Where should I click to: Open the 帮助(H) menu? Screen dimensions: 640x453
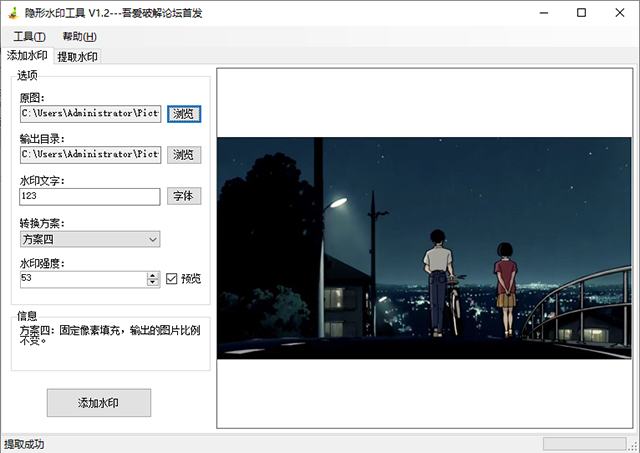[x=80, y=37]
